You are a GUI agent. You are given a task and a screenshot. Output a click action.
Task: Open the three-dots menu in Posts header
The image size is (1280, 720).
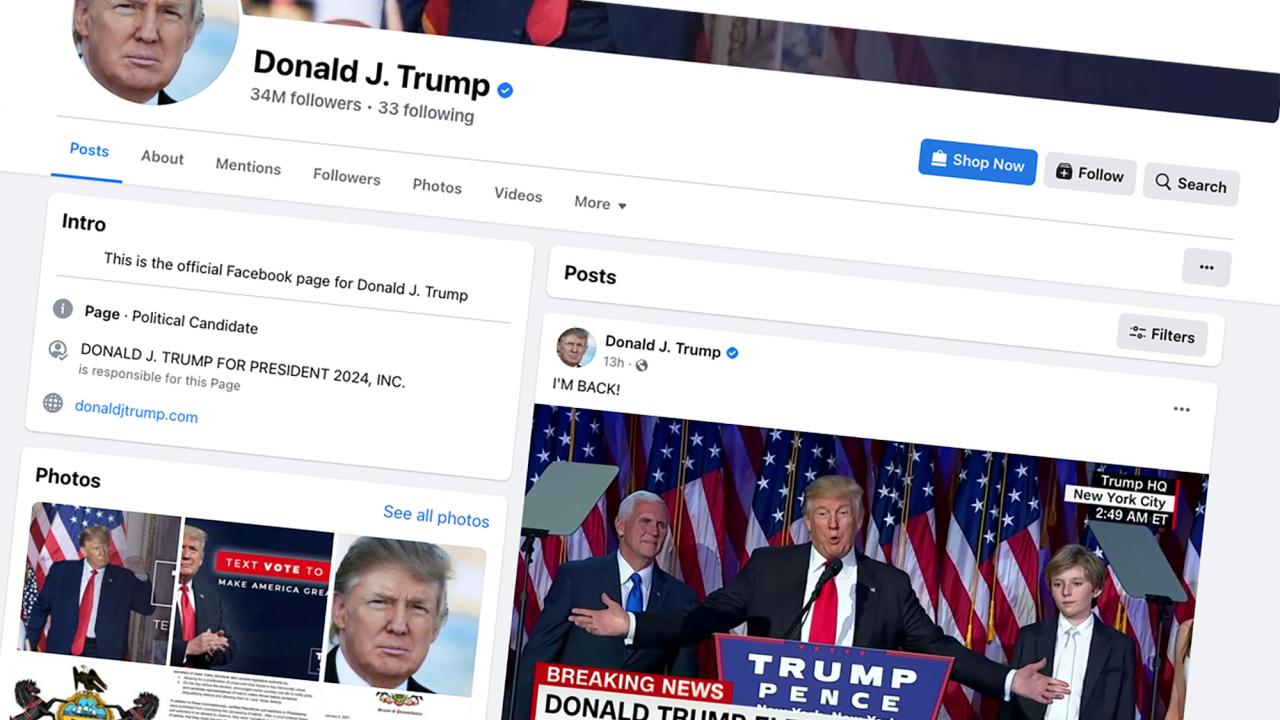tap(1206, 268)
